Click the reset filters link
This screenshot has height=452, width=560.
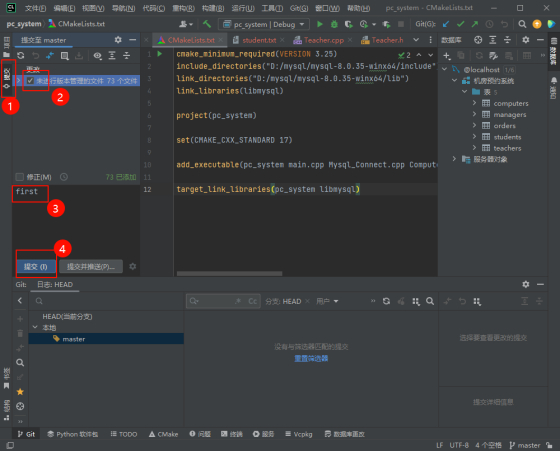pyautogui.click(x=311, y=358)
